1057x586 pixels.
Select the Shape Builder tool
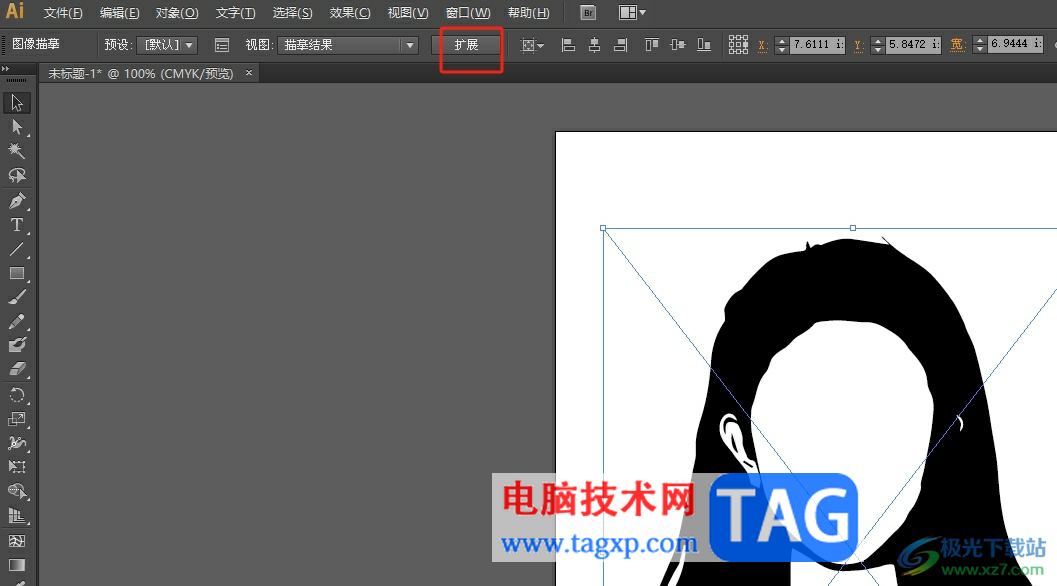(x=17, y=492)
